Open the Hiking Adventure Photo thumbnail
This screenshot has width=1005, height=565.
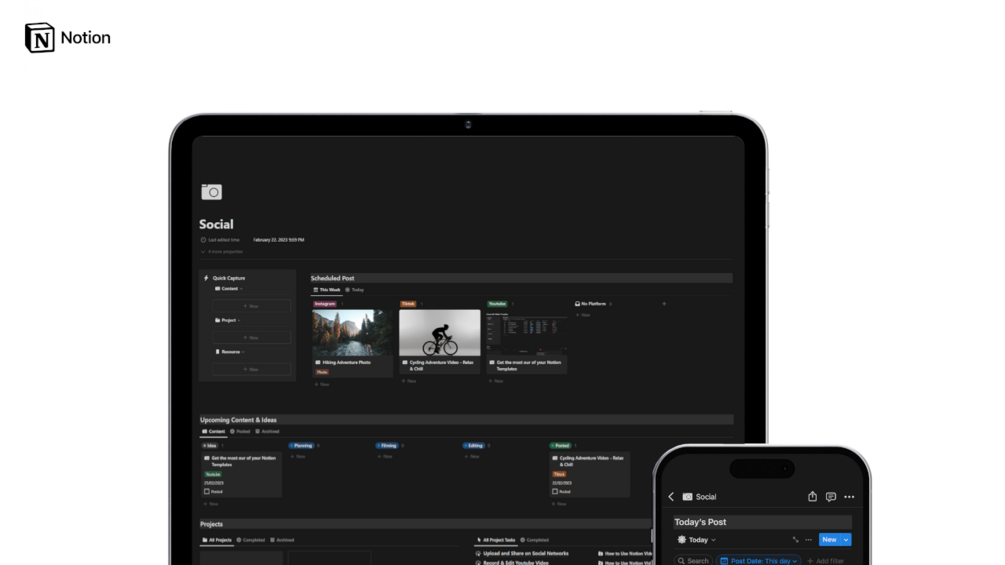pyautogui.click(x=353, y=332)
